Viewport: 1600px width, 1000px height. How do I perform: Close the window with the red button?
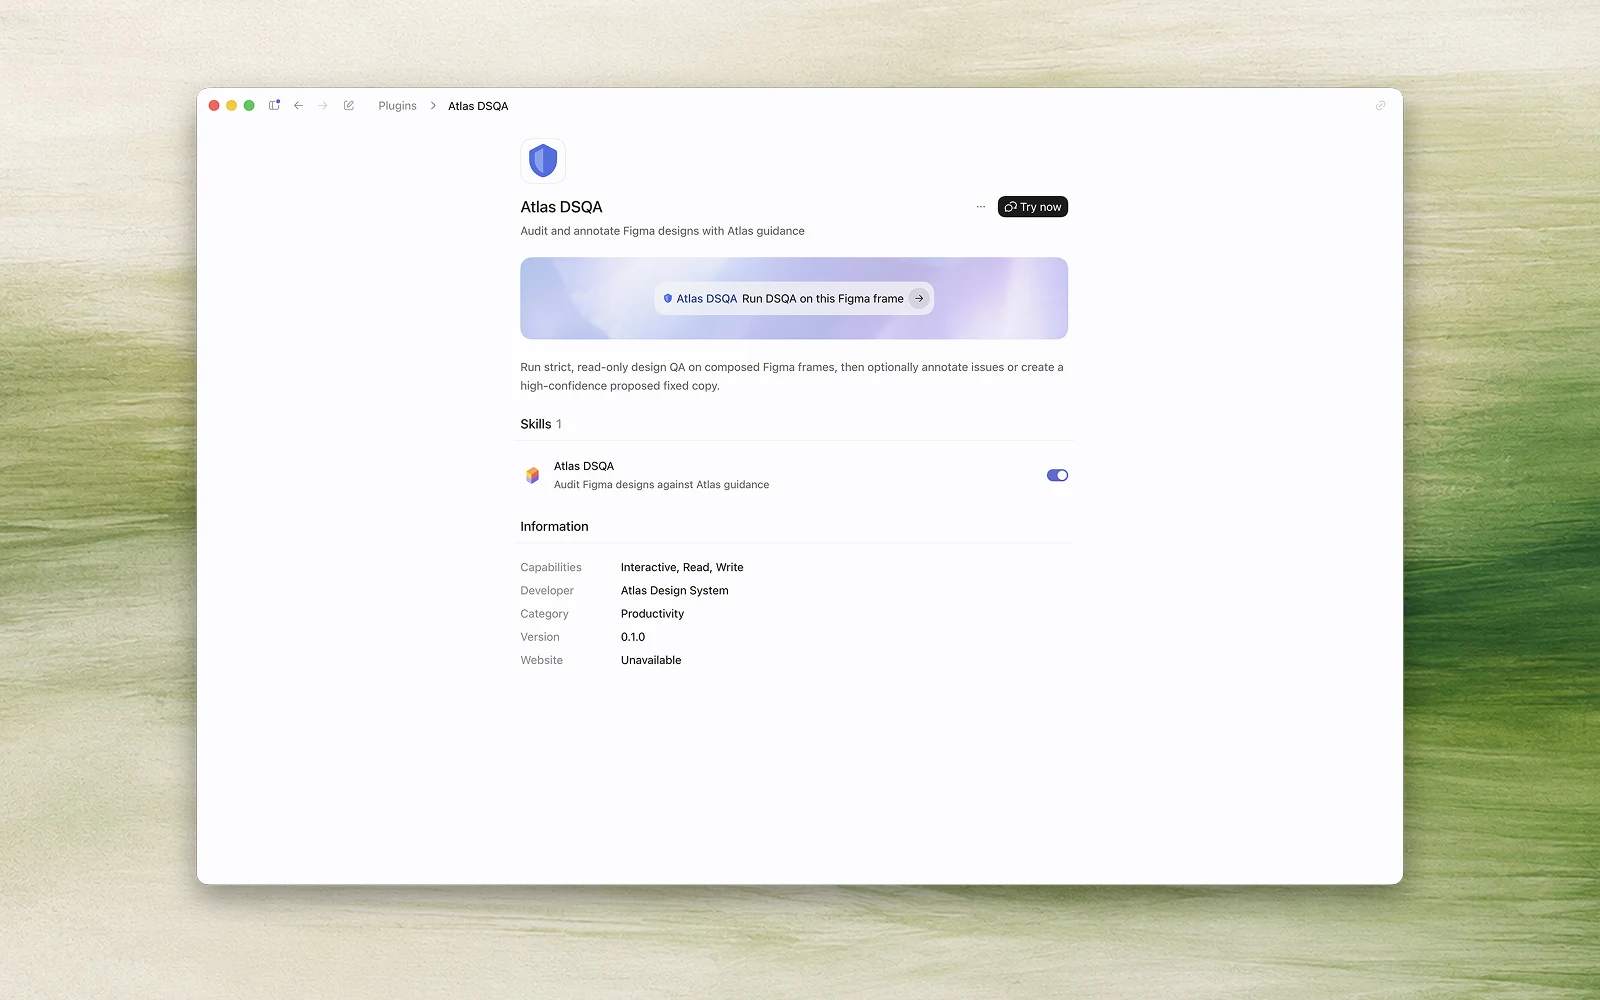(x=214, y=105)
